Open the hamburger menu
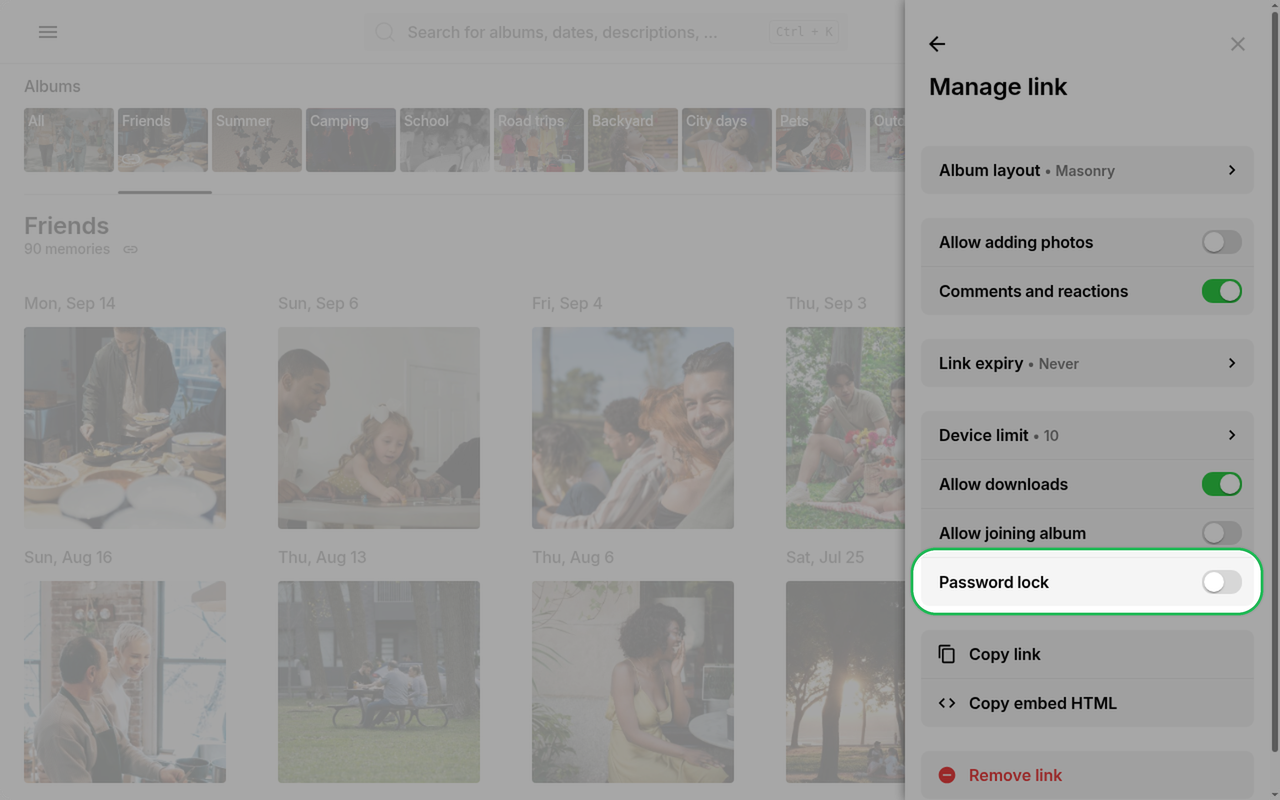 (x=48, y=32)
